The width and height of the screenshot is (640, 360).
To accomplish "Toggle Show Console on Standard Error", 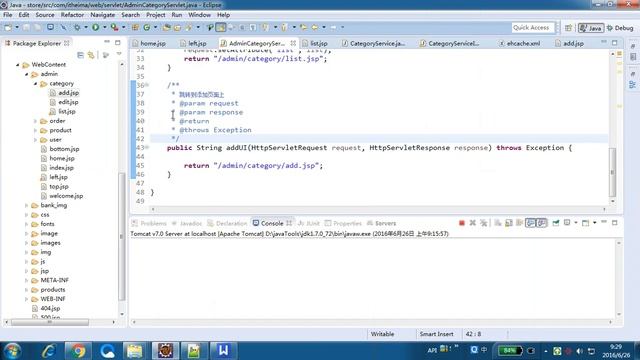I will 542,223.
